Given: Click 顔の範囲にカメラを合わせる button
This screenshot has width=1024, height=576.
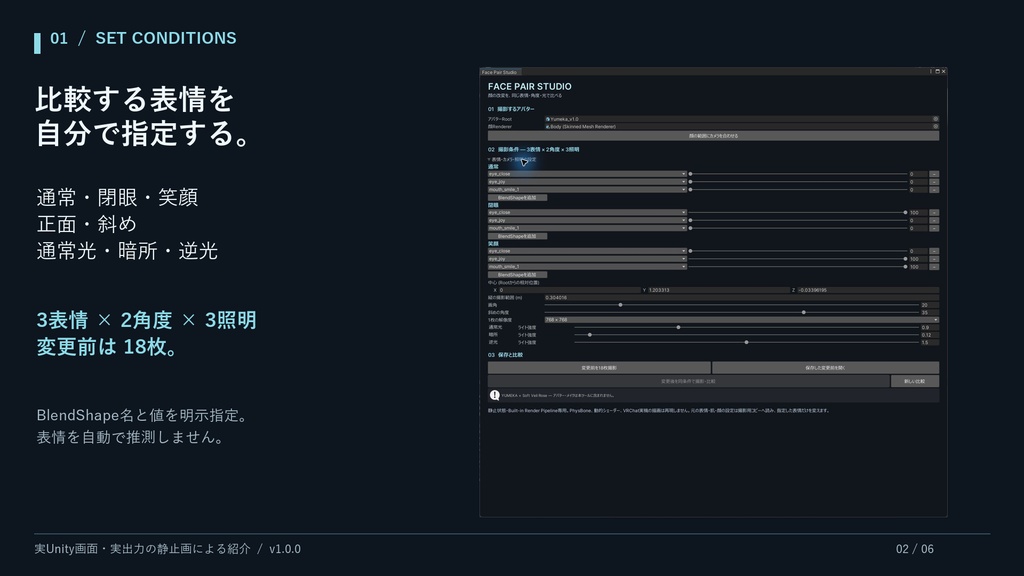Looking at the screenshot, I should 713,136.
